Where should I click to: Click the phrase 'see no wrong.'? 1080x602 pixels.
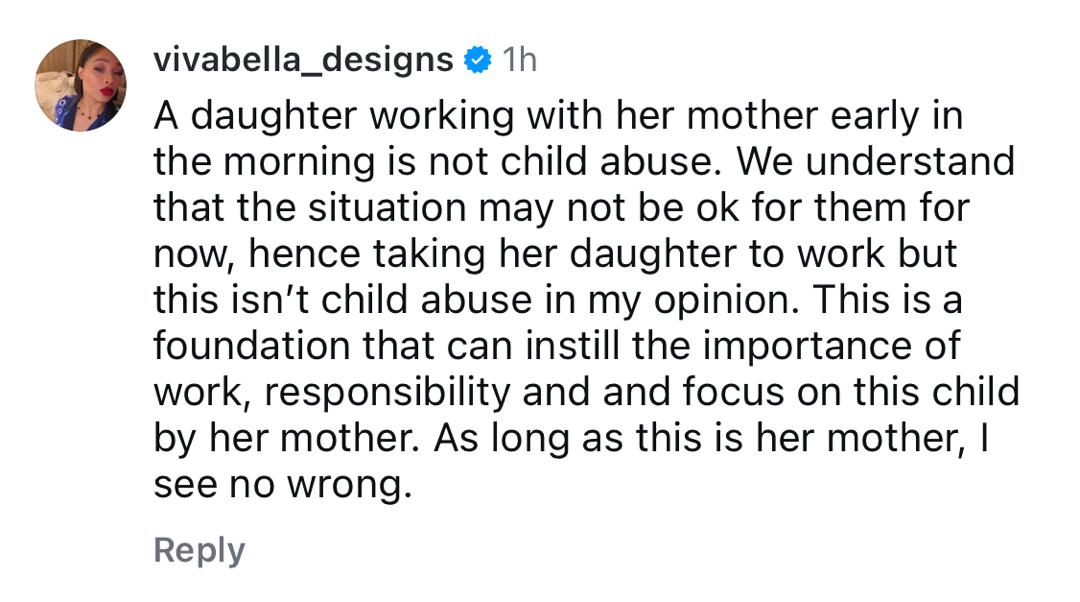(282, 485)
